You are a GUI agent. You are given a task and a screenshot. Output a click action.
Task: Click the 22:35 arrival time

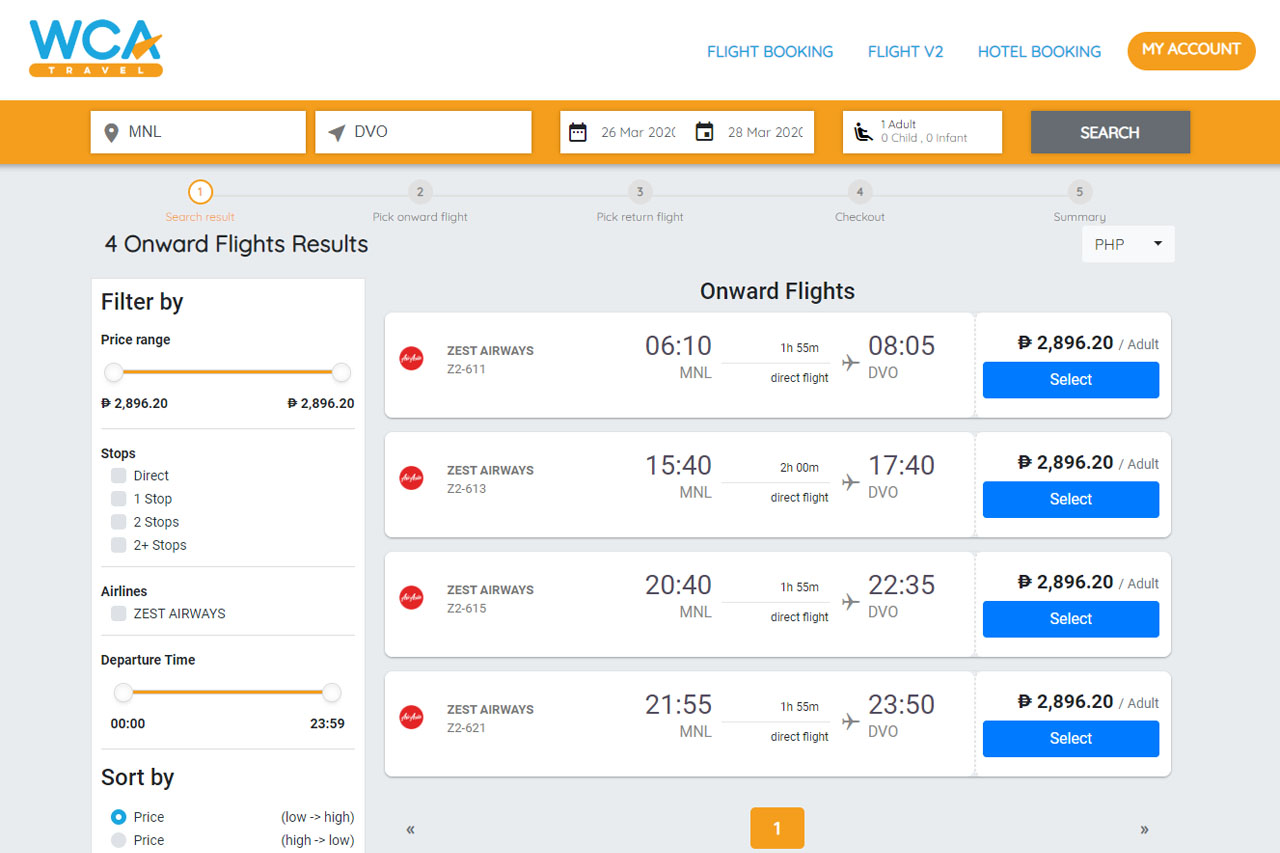point(901,584)
